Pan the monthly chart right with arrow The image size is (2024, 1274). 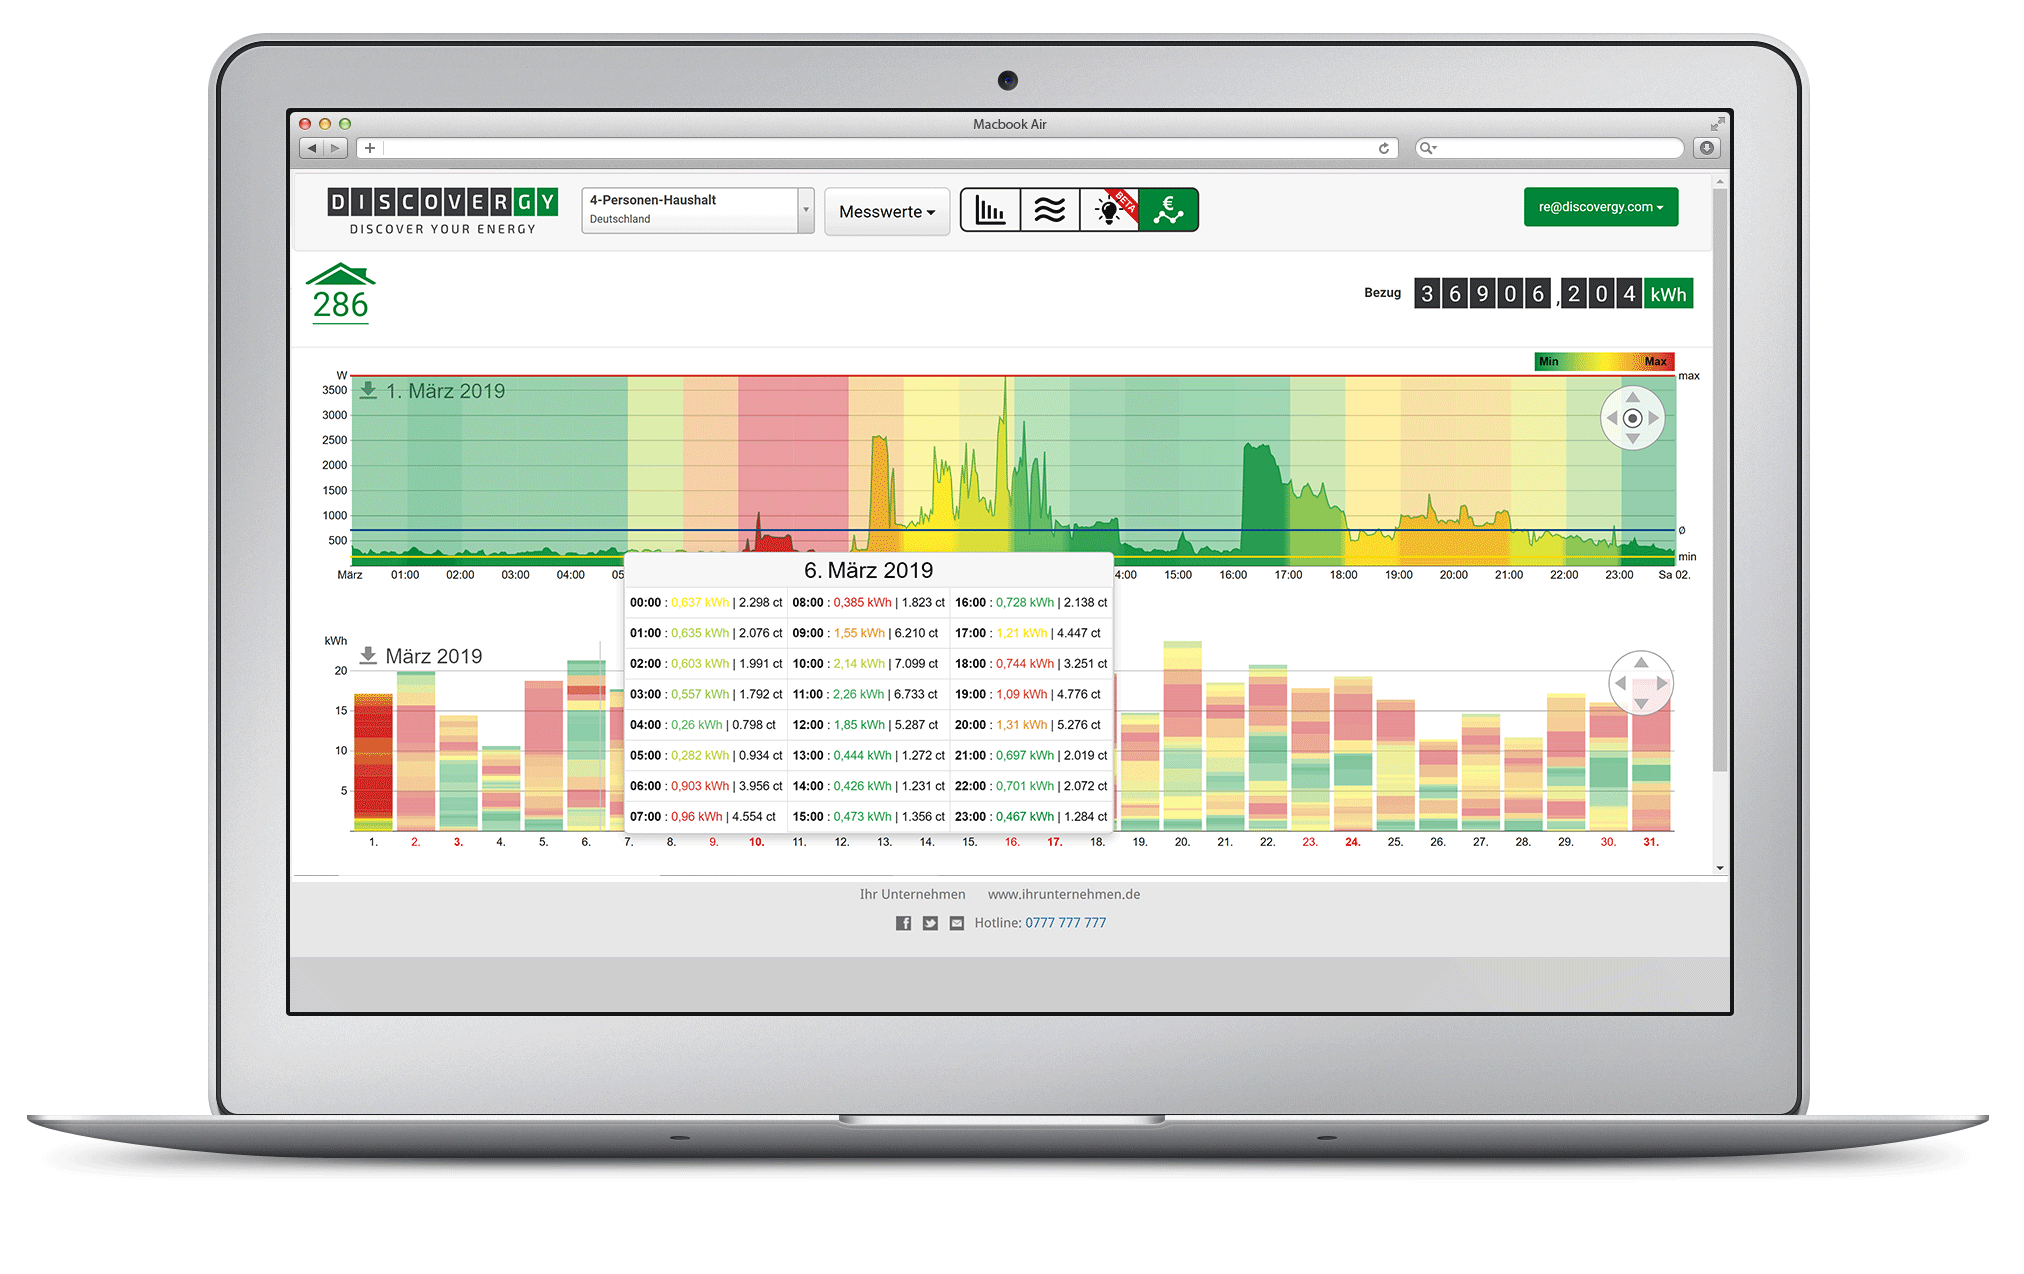[x=1662, y=683]
